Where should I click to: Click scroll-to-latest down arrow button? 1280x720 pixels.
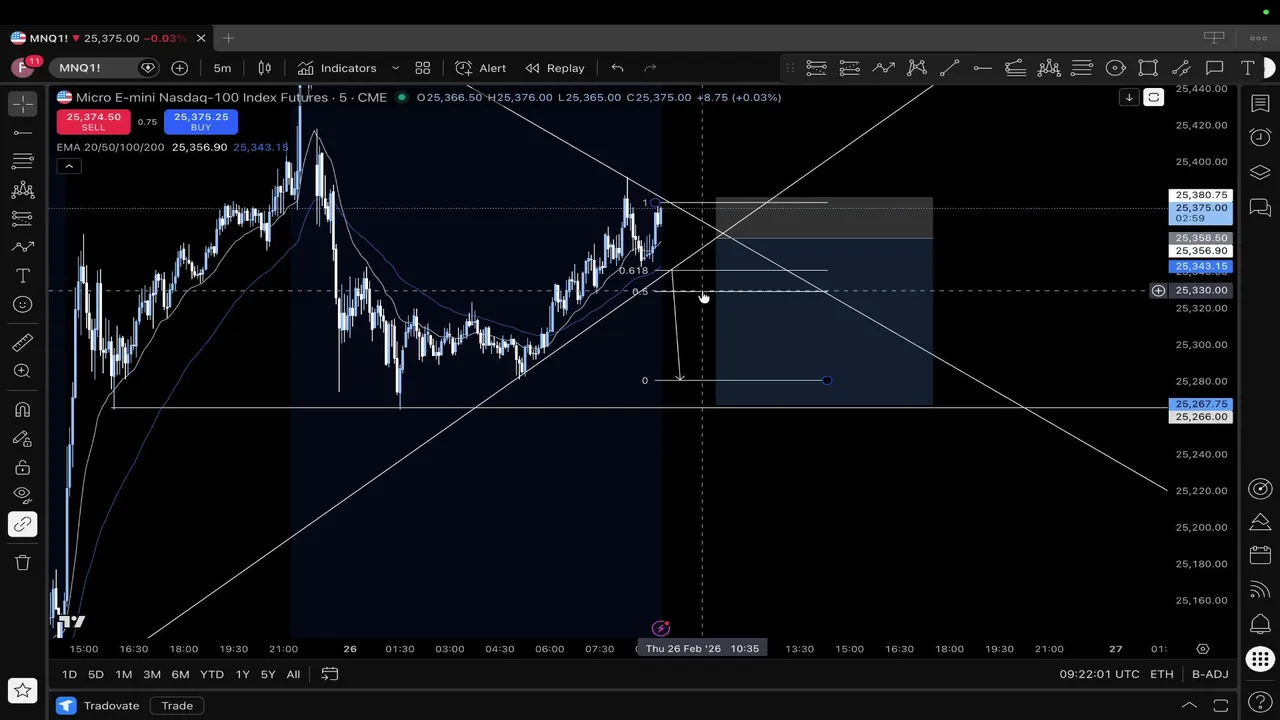click(1129, 97)
